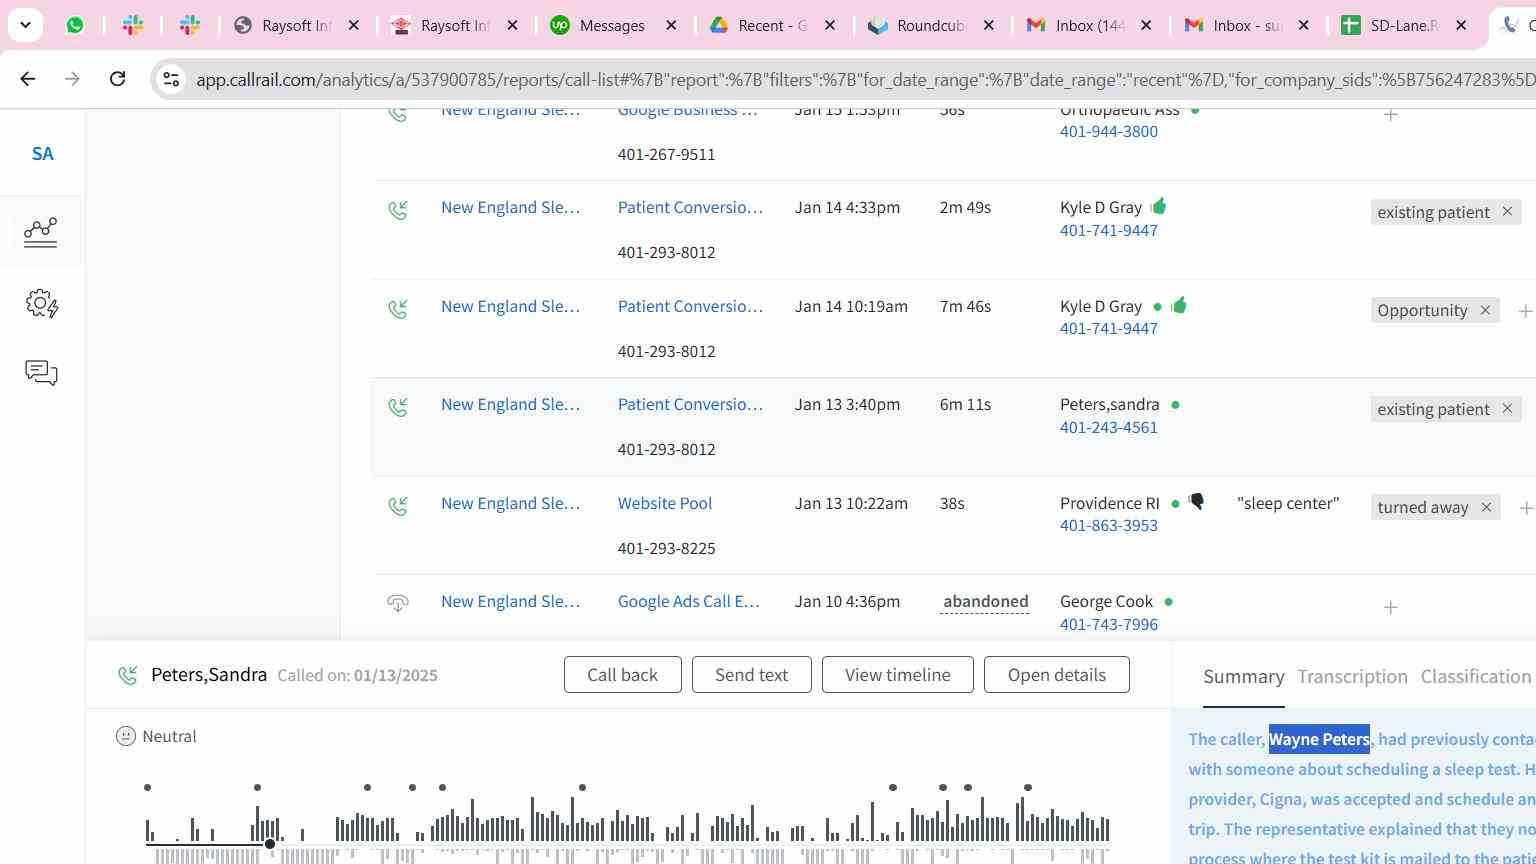Switch to the Inbox (144 Gmail tab
Image resolution: width=1536 pixels, height=864 pixels.
(x=1090, y=25)
